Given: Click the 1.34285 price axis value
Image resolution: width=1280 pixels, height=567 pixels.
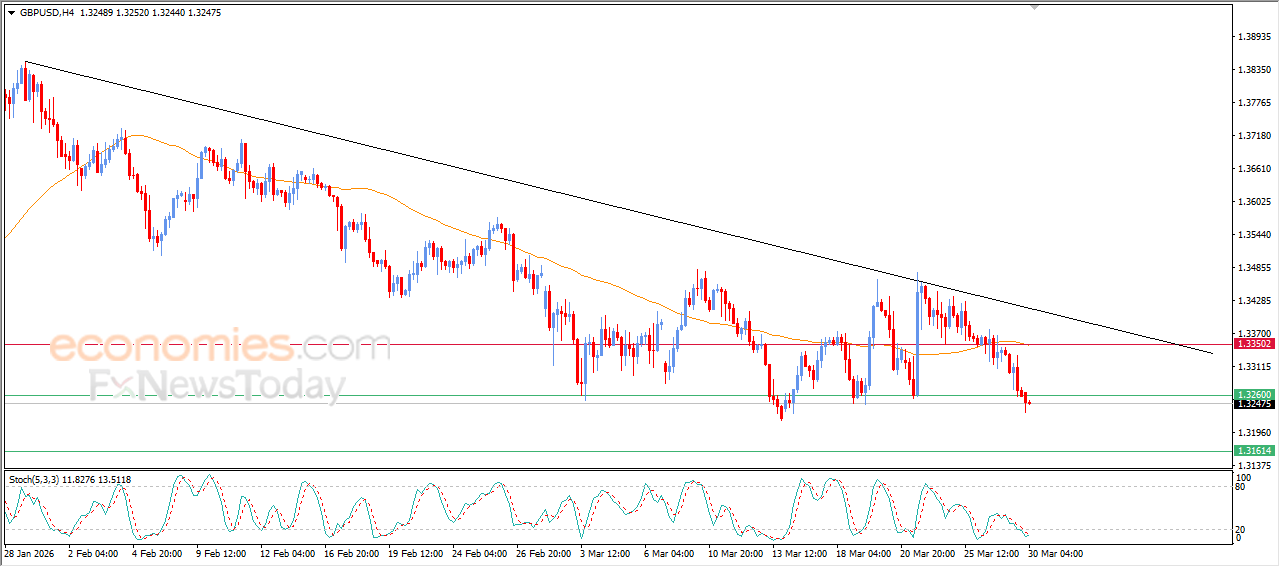Looking at the screenshot, I should click(1254, 301).
